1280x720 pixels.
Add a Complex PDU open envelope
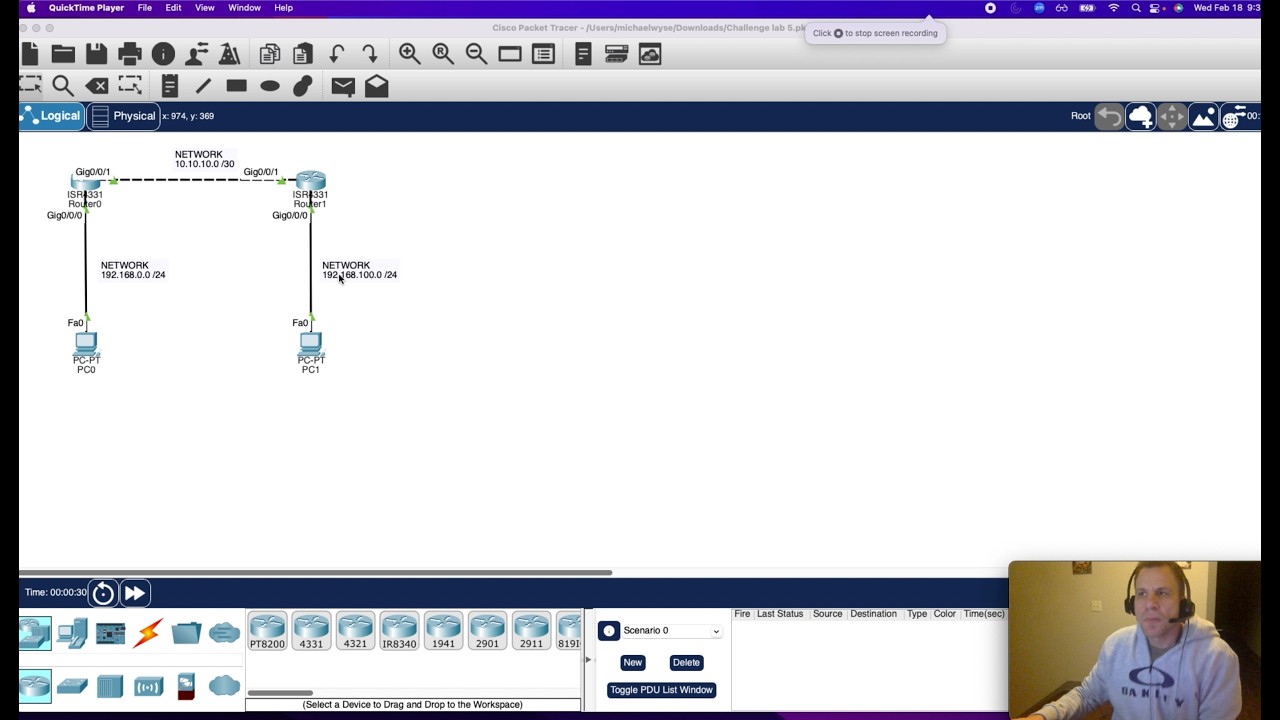[x=377, y=86]
